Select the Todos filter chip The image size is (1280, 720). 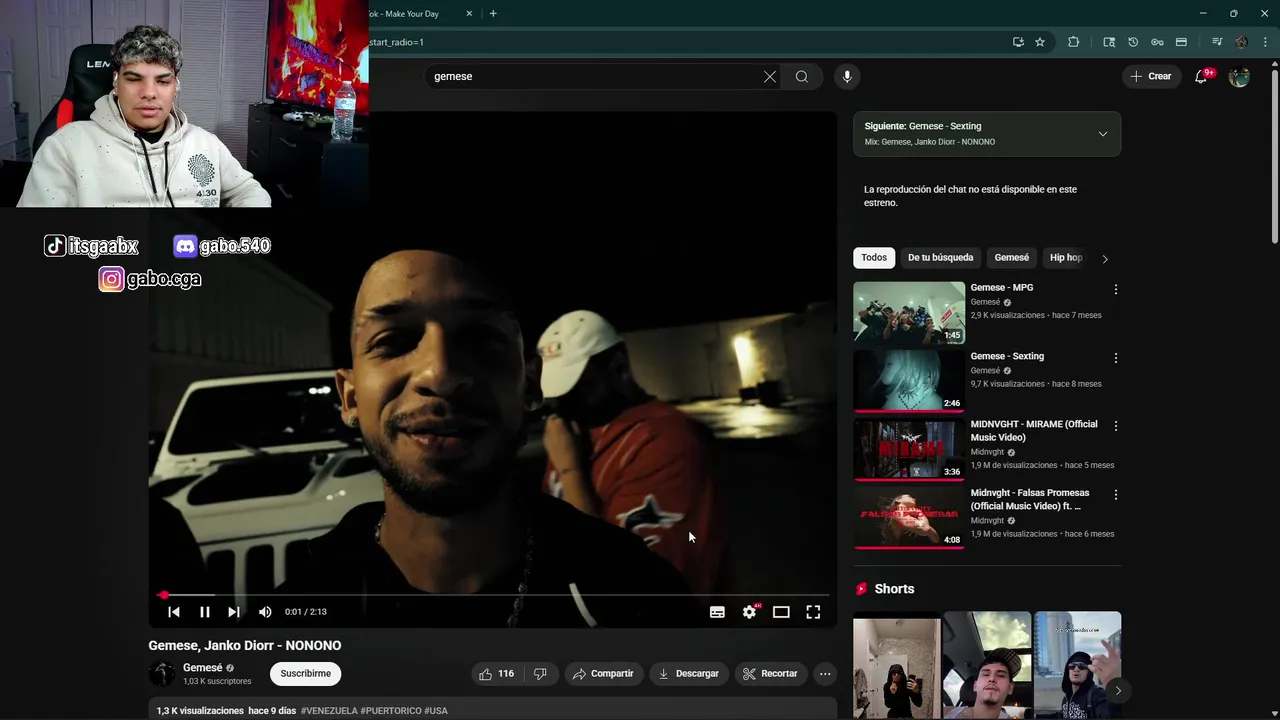click(x=874, y=258)
